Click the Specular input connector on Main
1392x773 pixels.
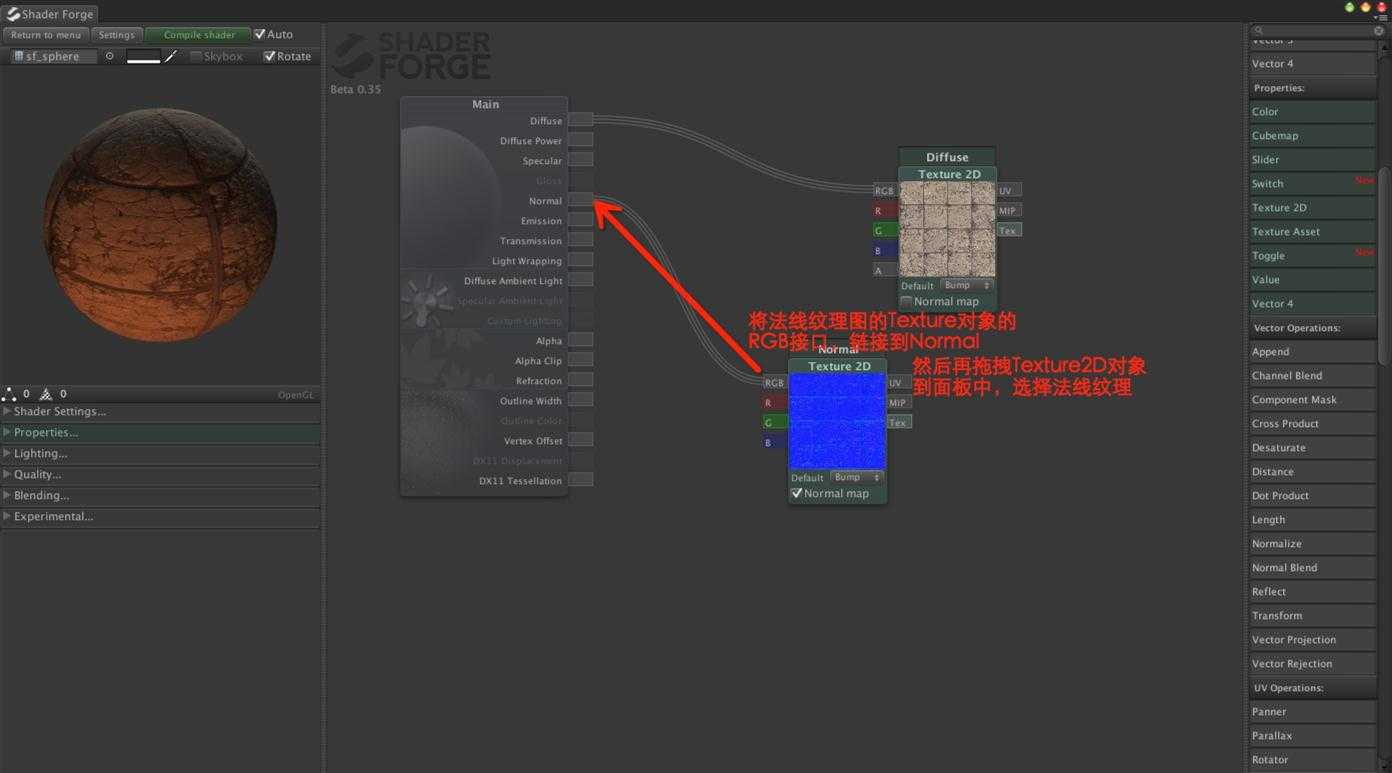click(x=580, y=160)
